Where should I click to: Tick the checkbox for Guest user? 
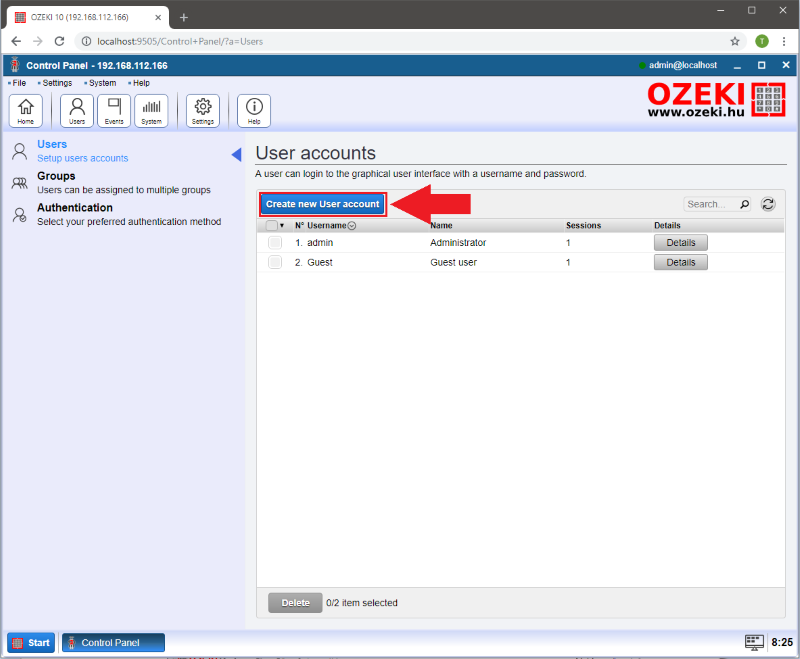point(275,262)
